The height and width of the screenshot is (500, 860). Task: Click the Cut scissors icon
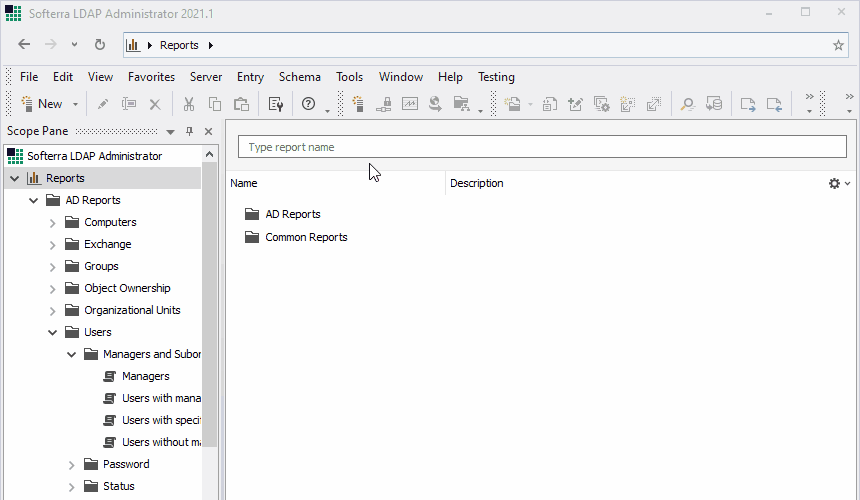tap(189, 104)
